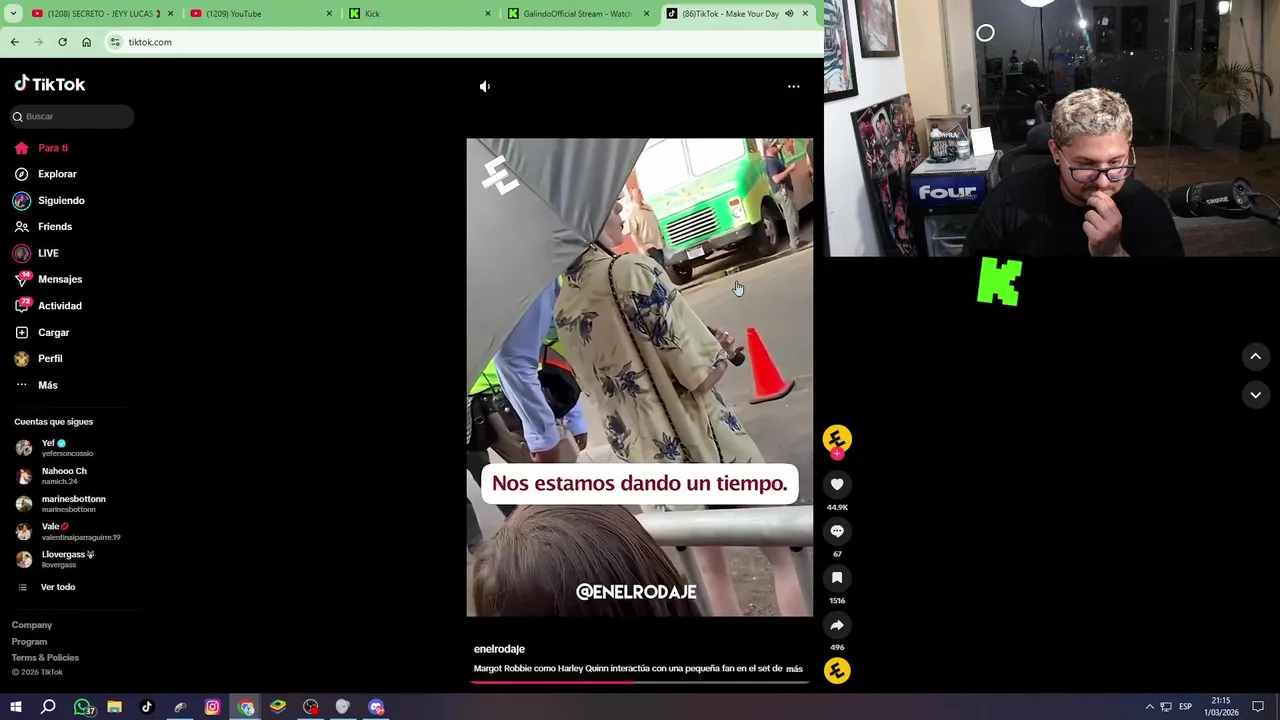Open enelrodaje creator avatar
Image resolution: width=1280 pixels, height=720 pixels.
[x=837, y=438]
